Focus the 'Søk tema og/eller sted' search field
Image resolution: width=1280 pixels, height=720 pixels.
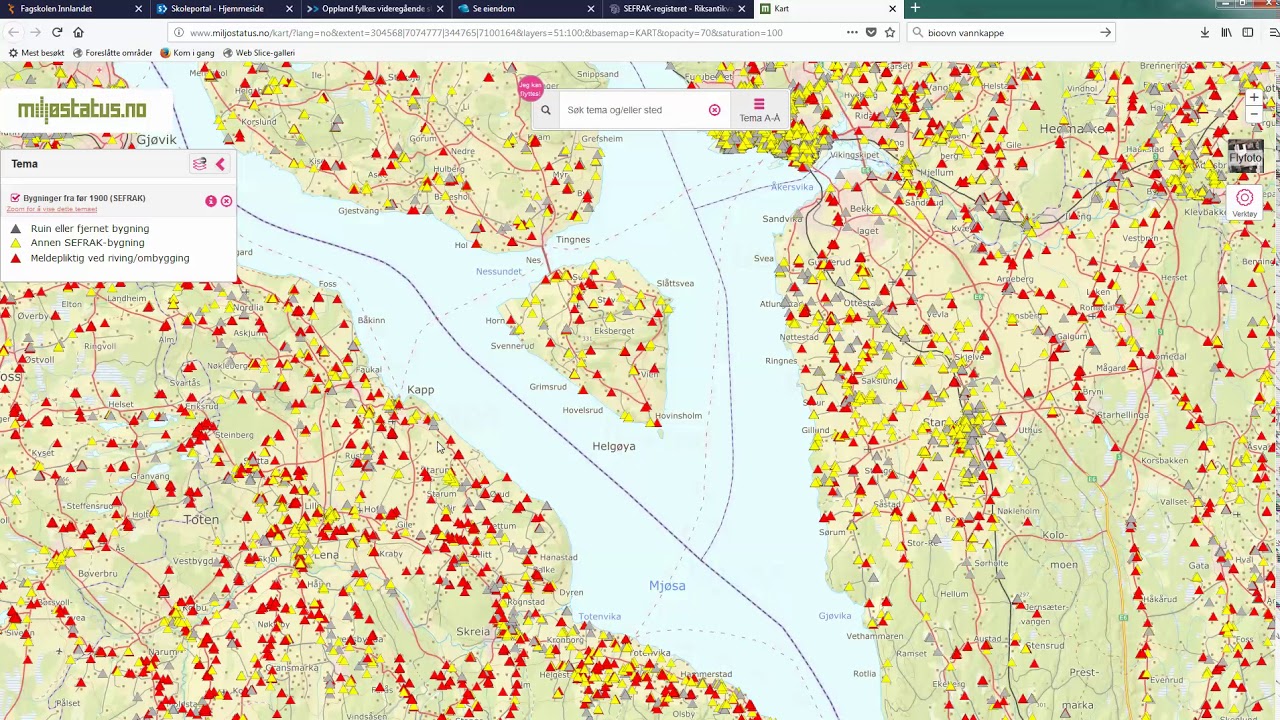630,110
